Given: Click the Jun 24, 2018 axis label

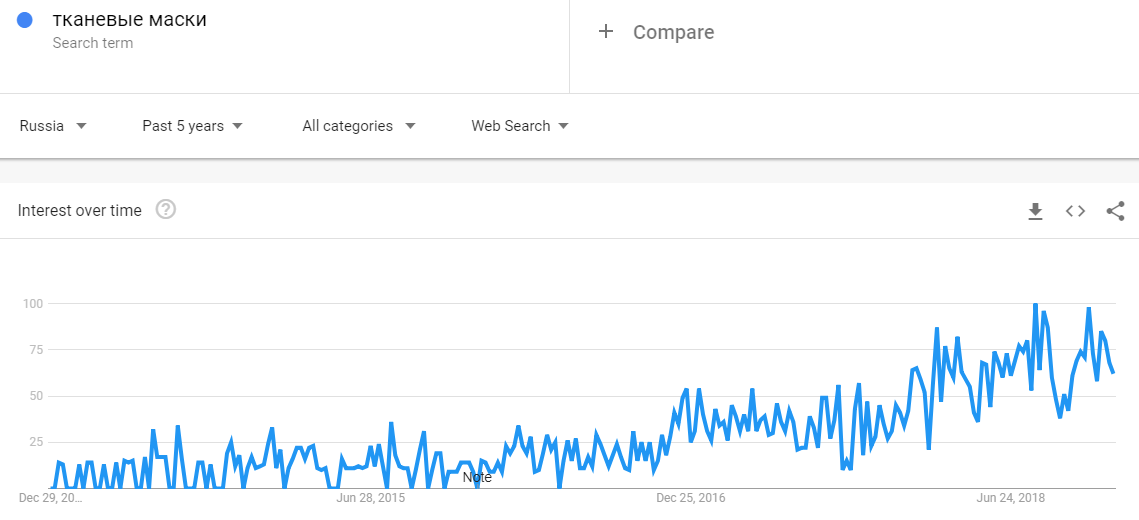Looking at the screenshot, I should coord(1010,497).
